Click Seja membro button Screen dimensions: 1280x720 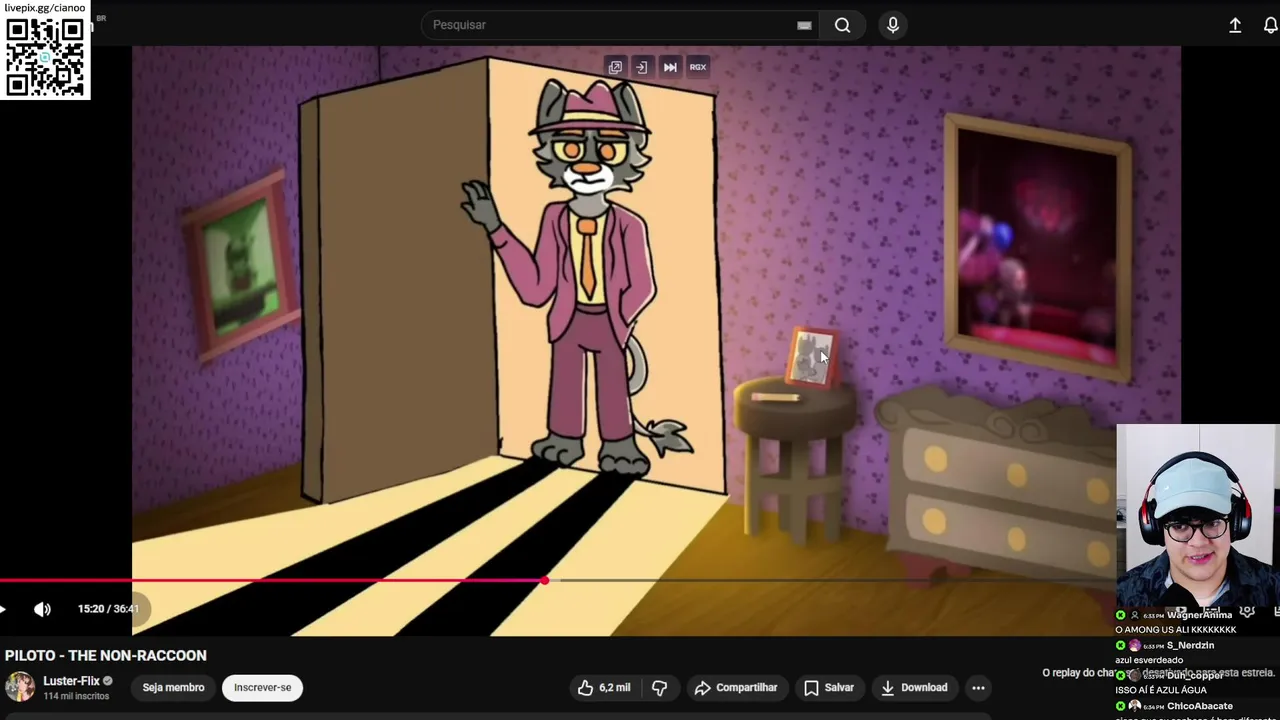(173, 688)
